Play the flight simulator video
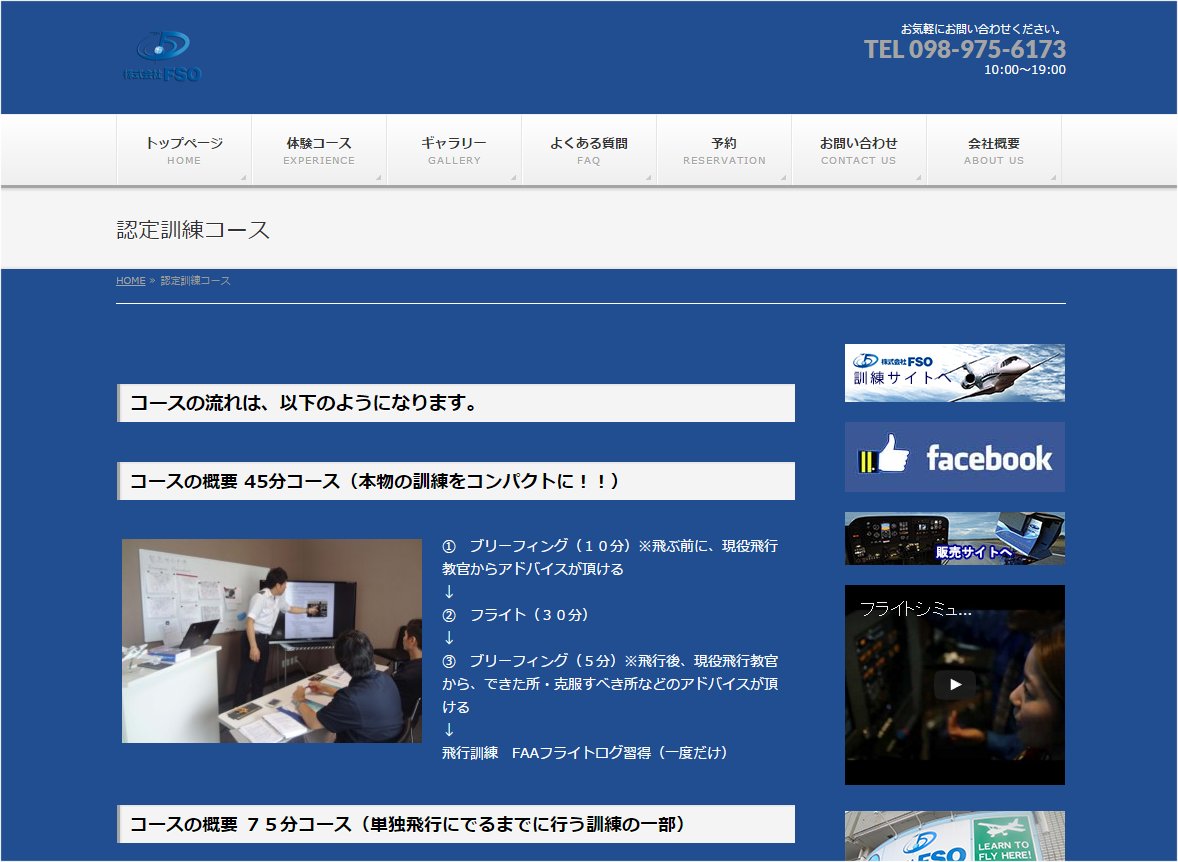 click(x=954, y=685)
